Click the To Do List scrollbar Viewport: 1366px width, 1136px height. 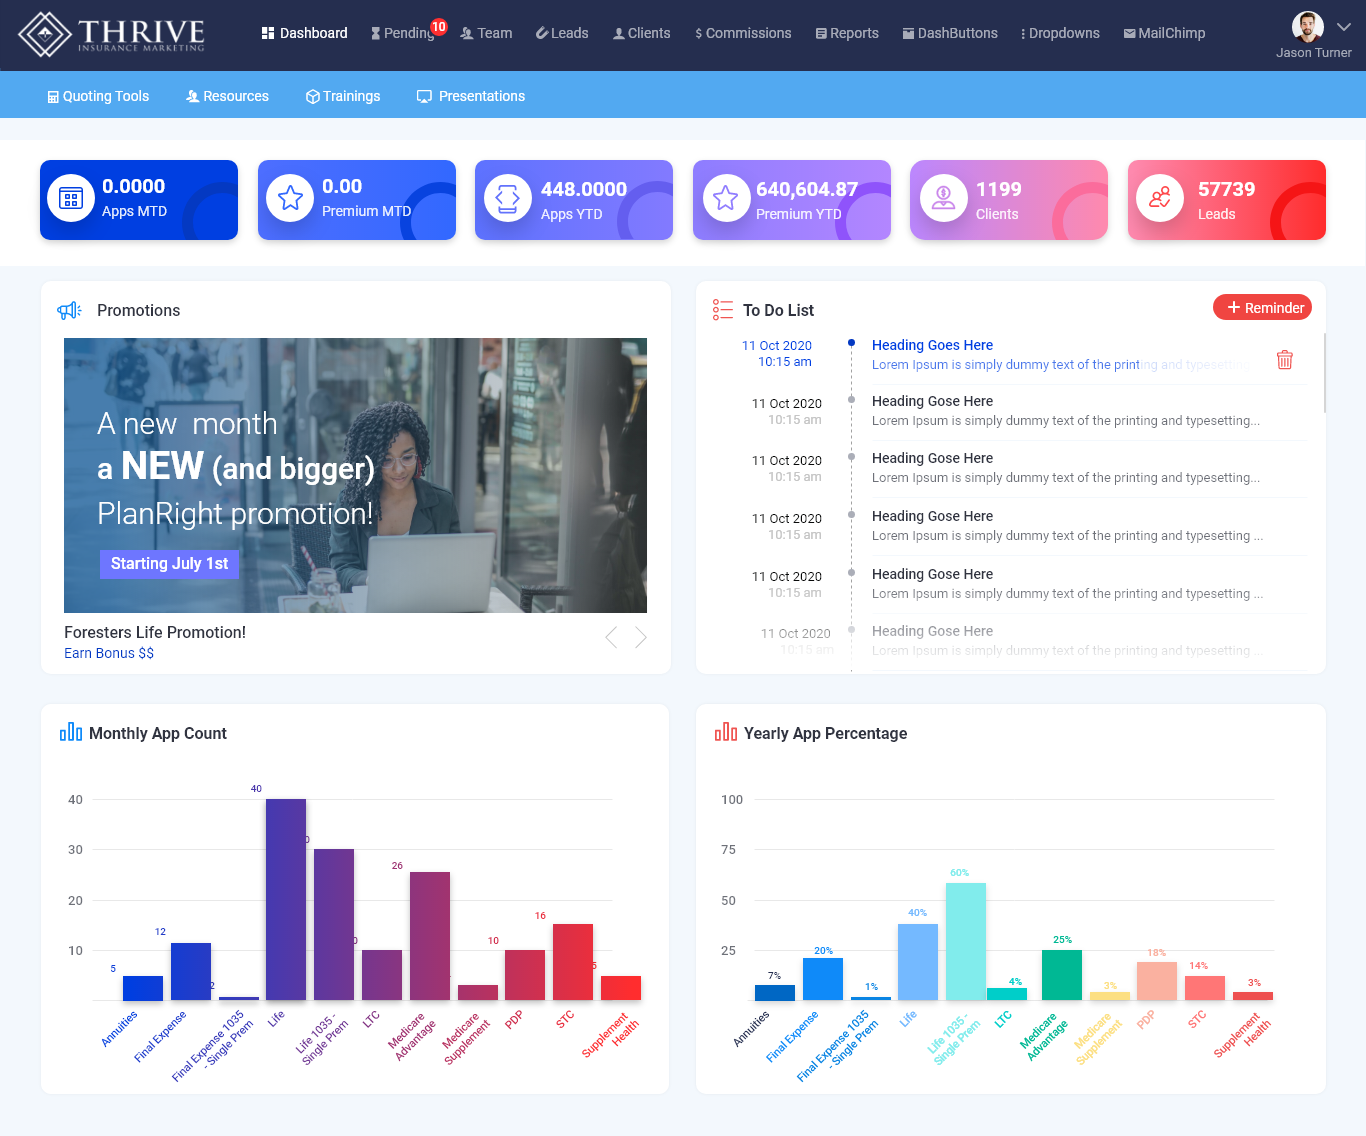[1324, 372]
